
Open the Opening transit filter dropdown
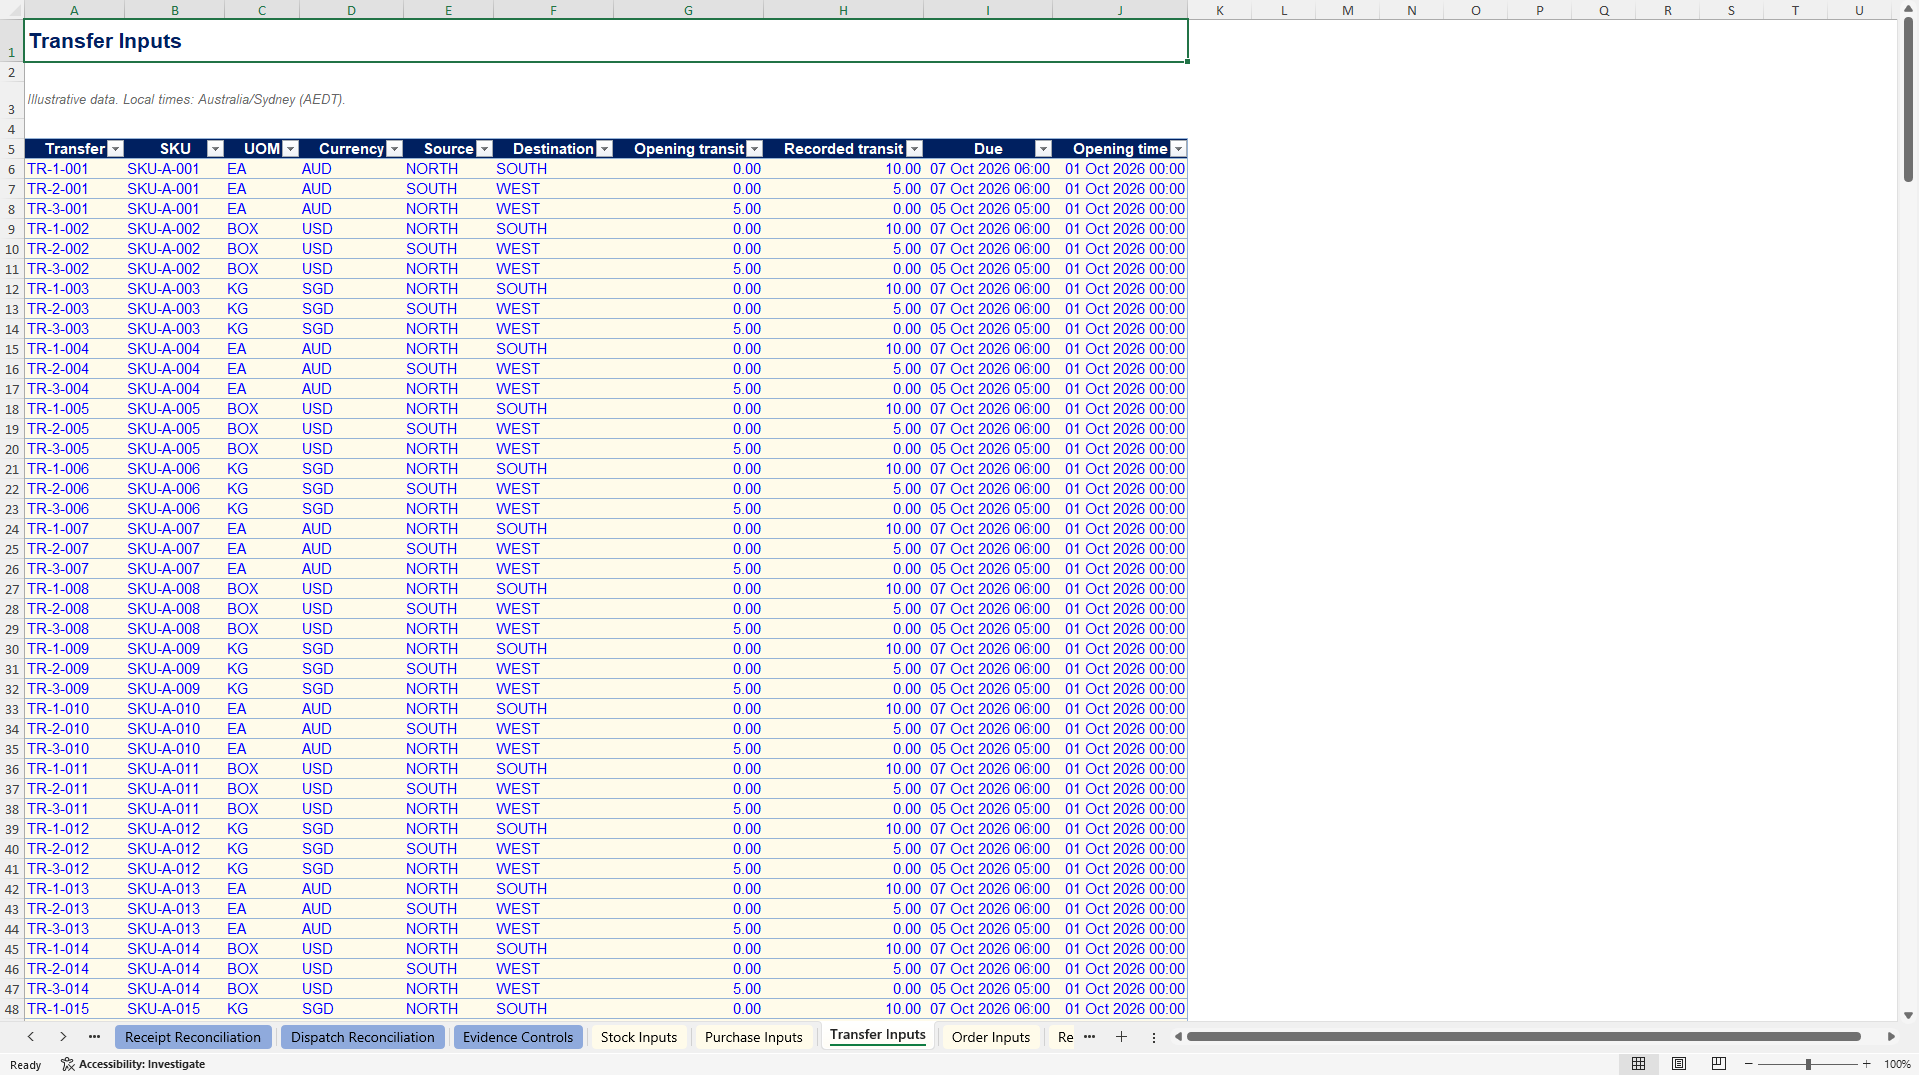click(x=755, y=149)
